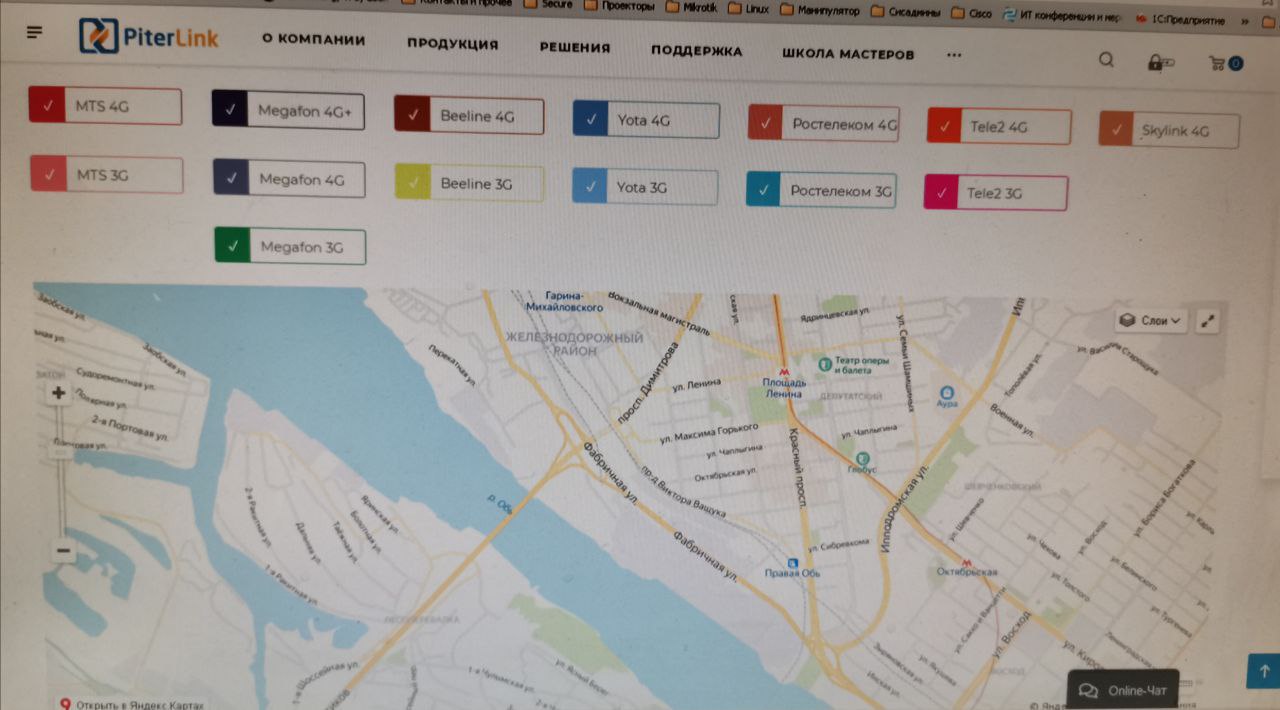Click the Аура map marker
This screenshot has height=710, width=1280.
pyautogui.click(x=947, y=392)
